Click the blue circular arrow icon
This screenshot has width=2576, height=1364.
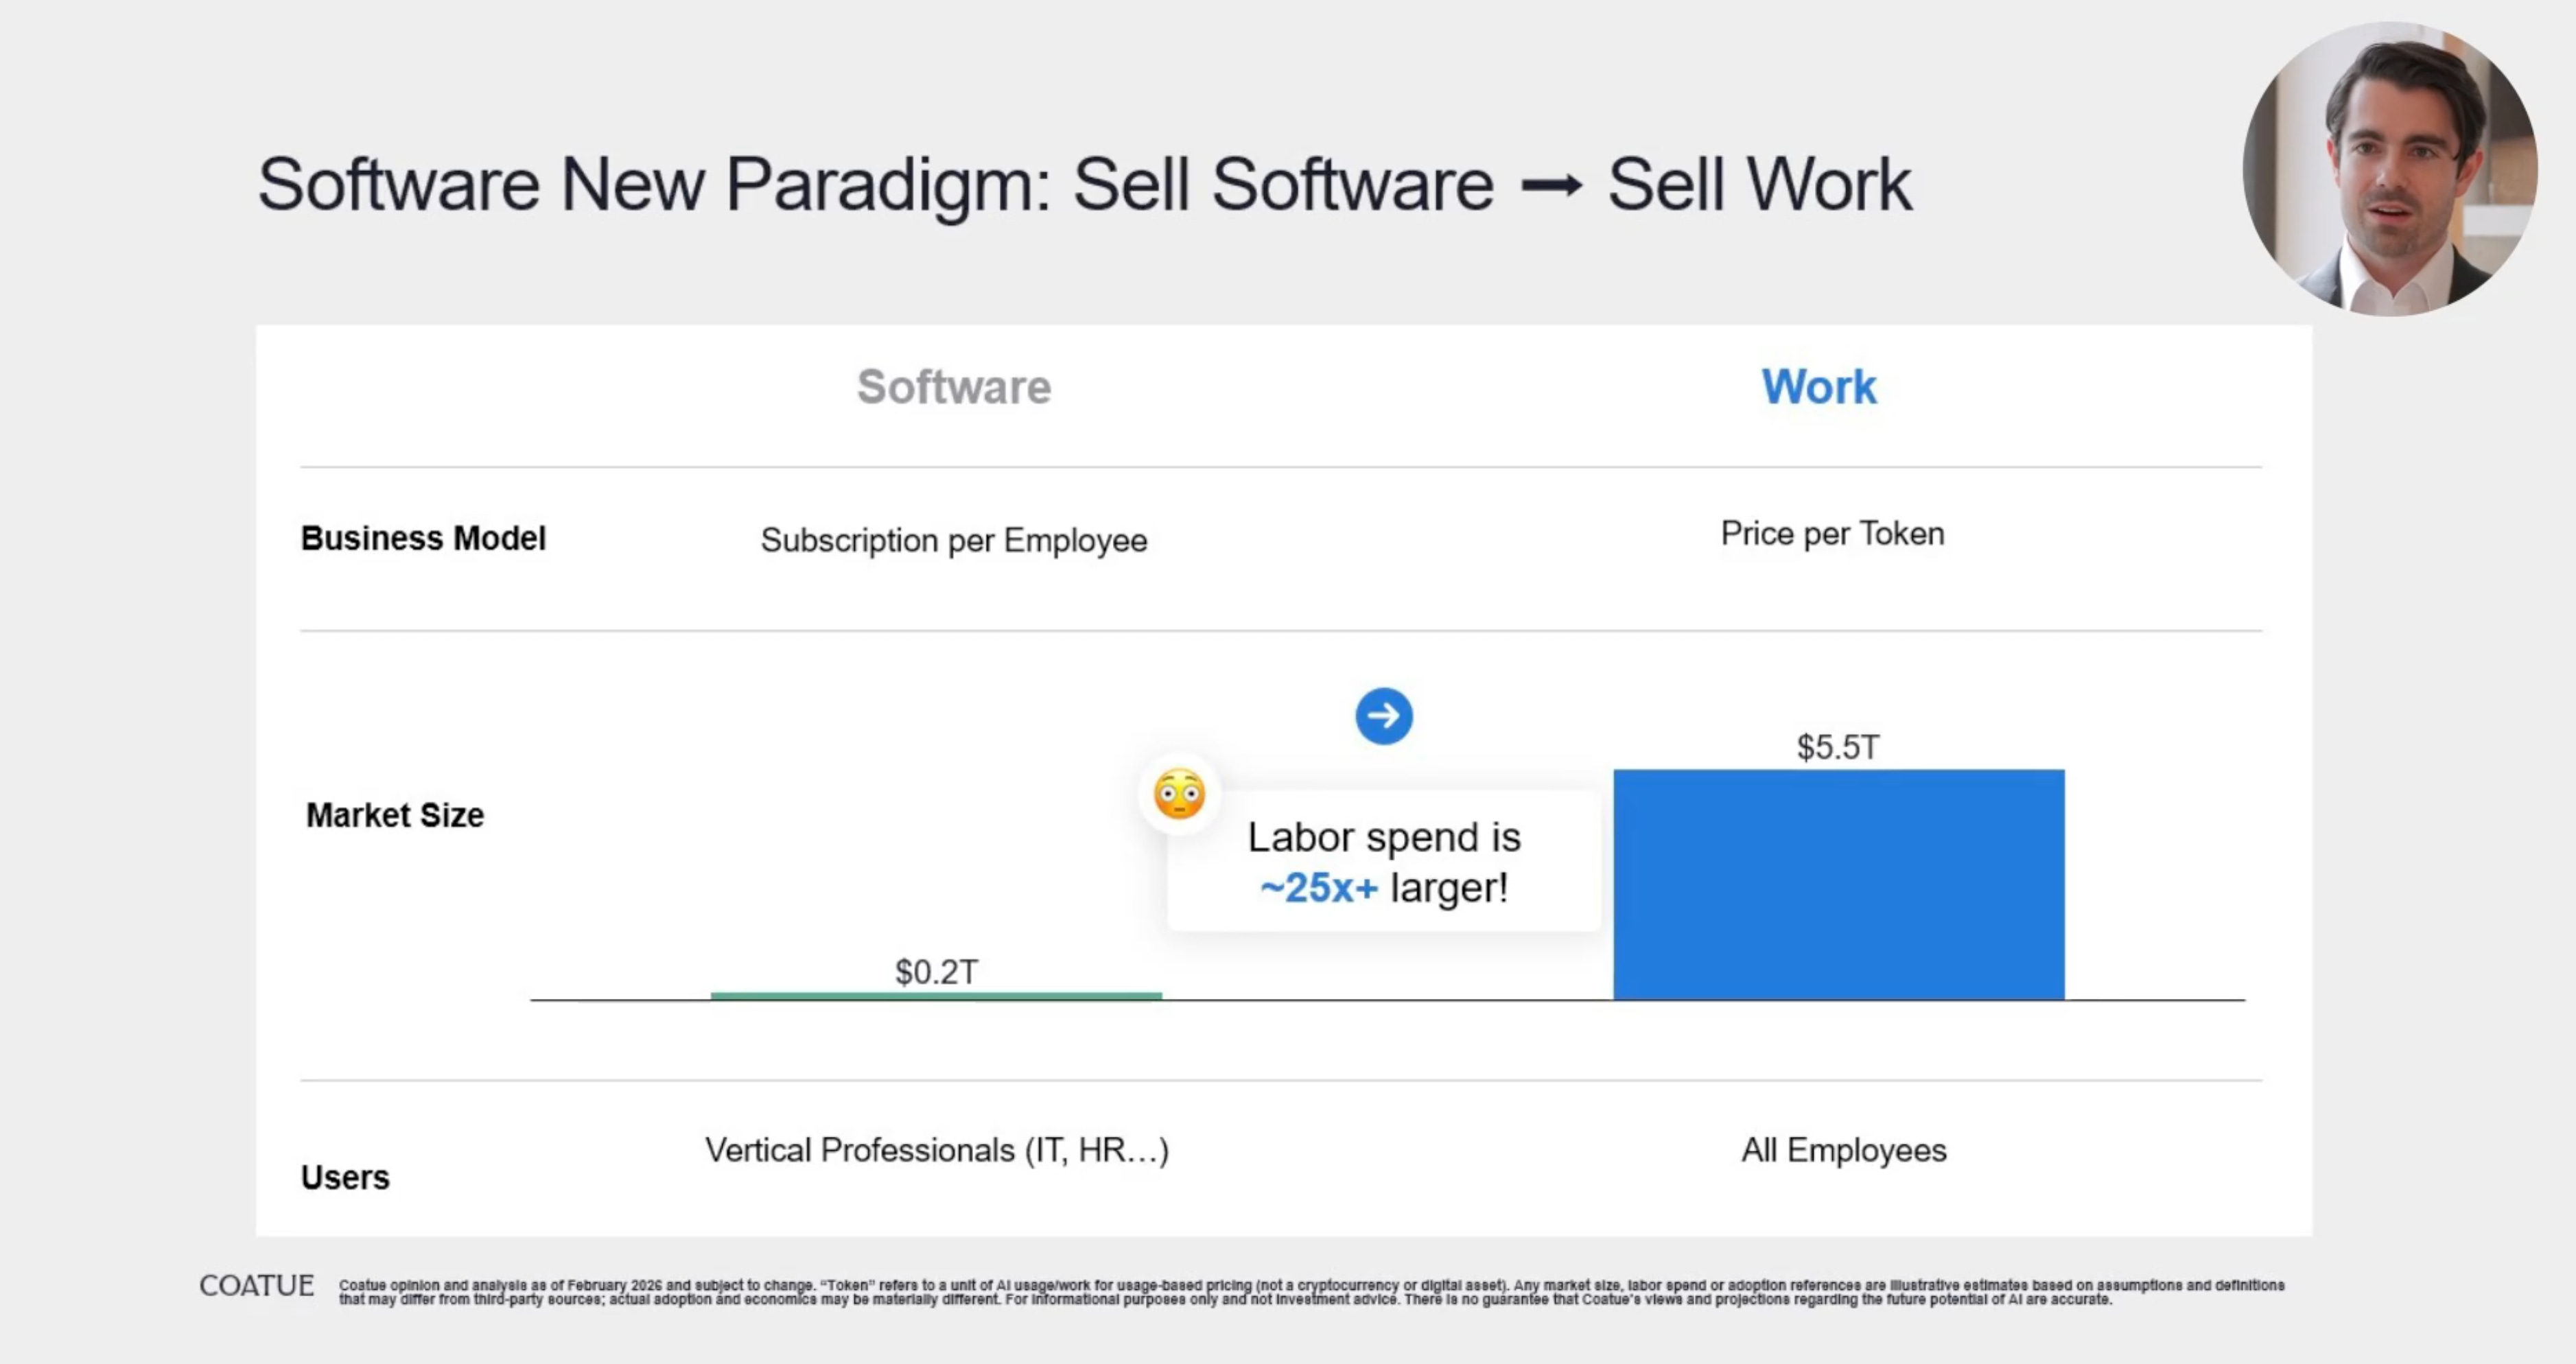tap(1384, 716)
